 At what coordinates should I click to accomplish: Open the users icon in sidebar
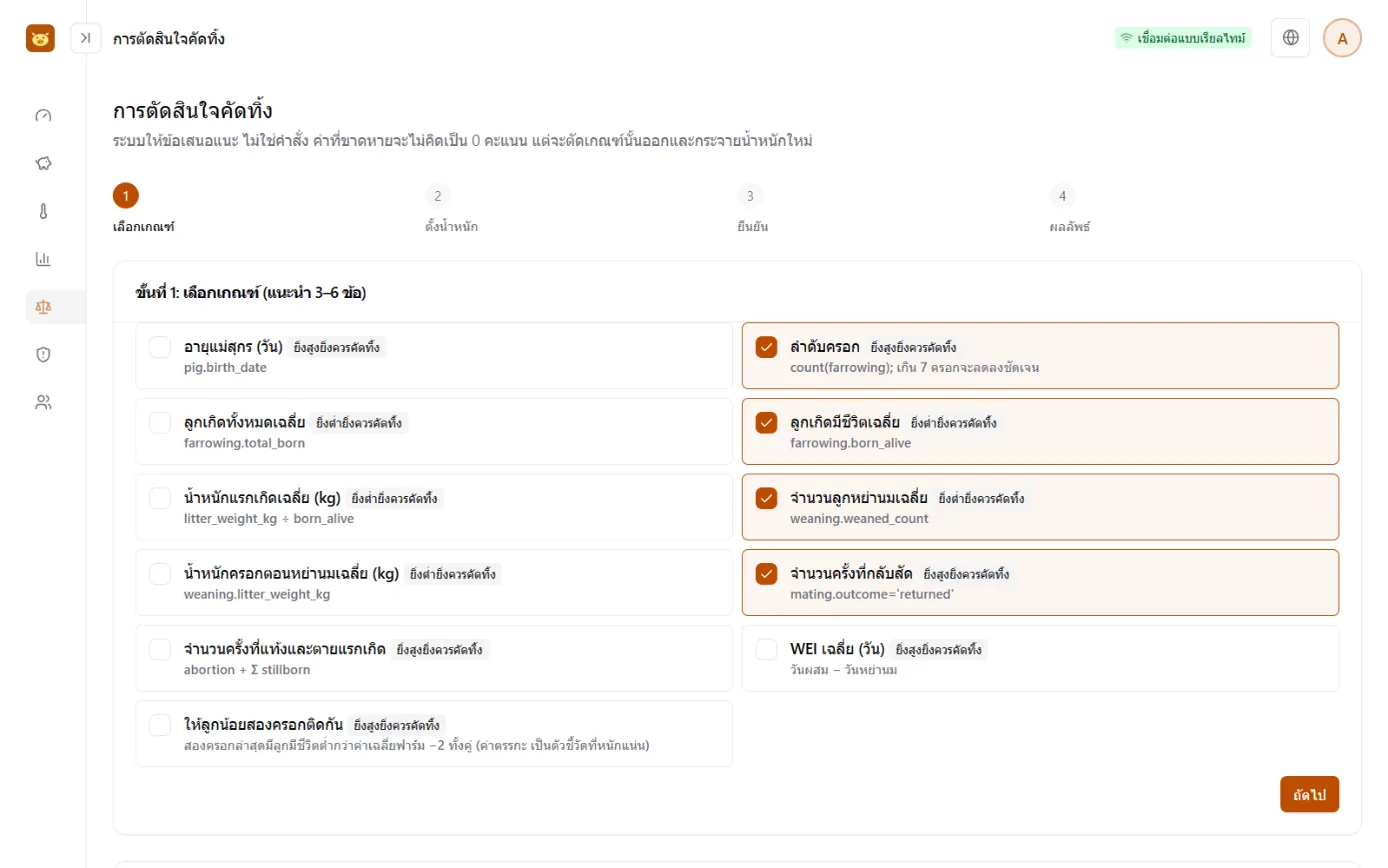pyautogui.click(x=43, y=402)
